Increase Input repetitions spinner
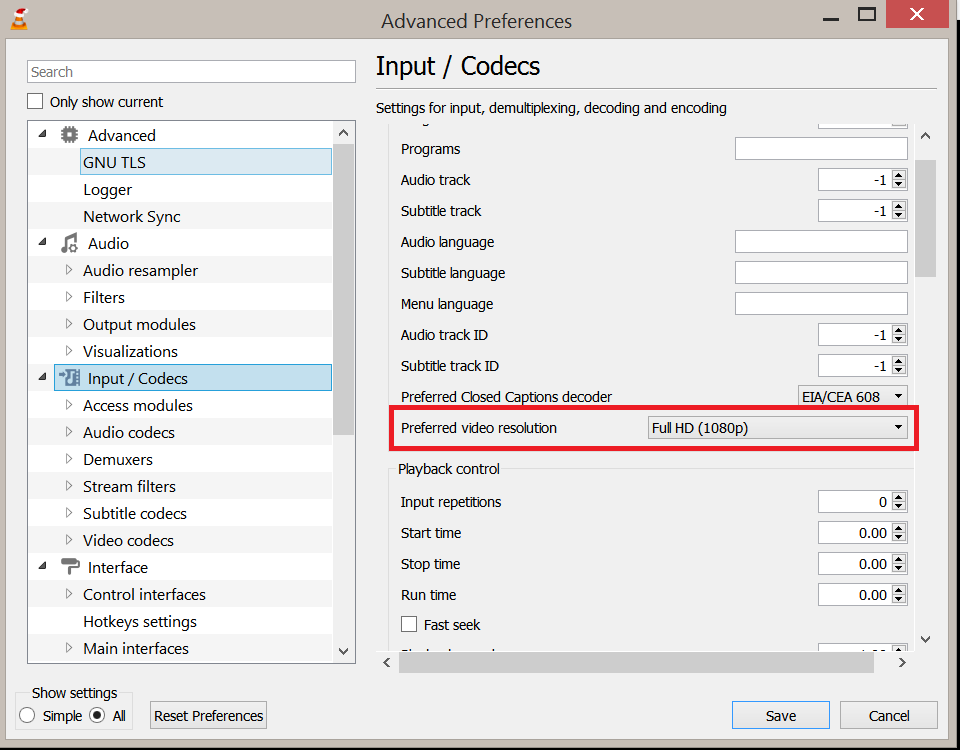The height and width of the screenshot is (750, 960). [899, 498]
